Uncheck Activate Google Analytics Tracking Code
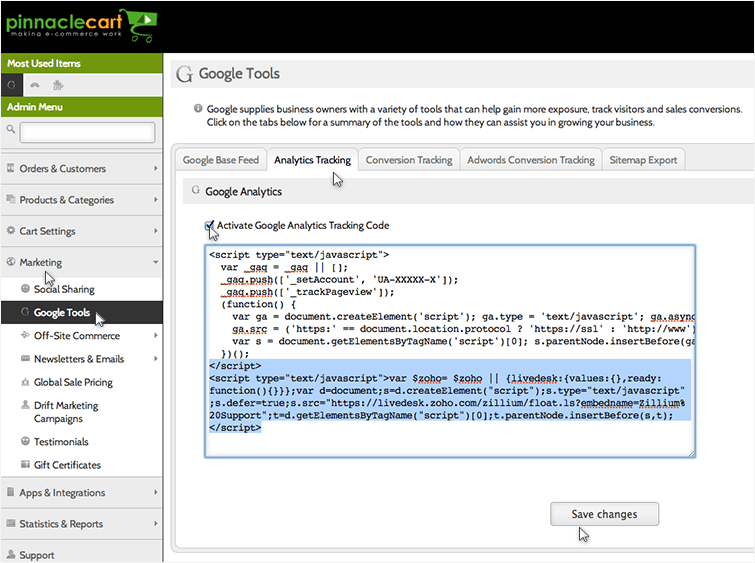755x563 pixels. click(x=208, y=225)
